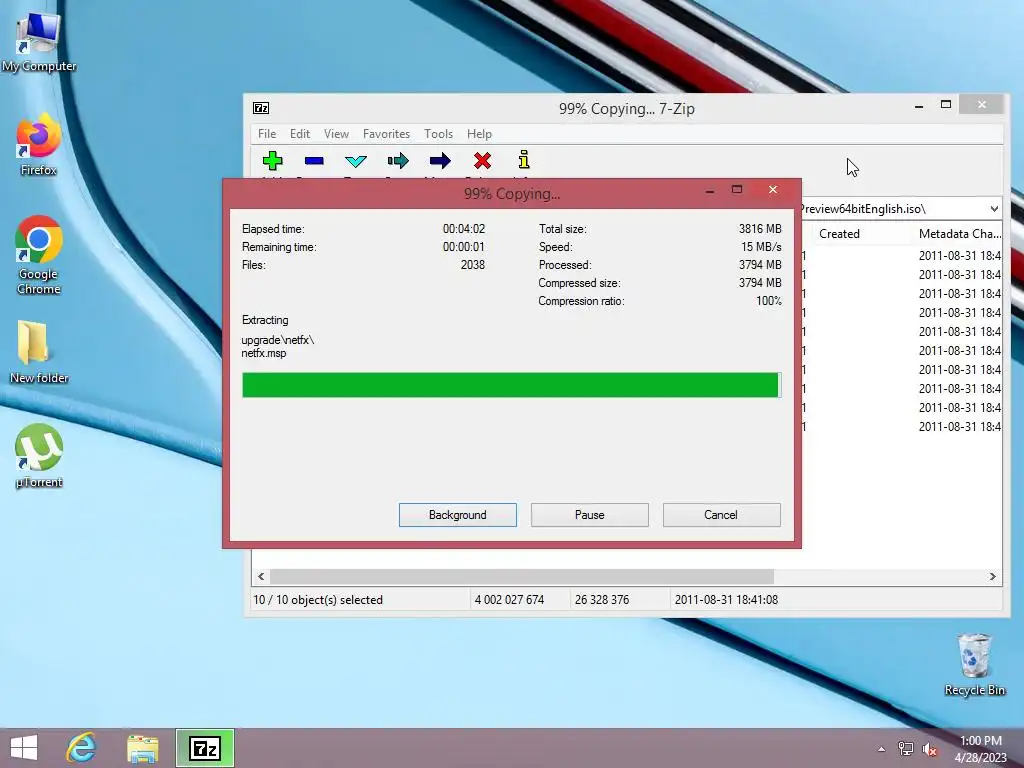Click the red X Delete toolbar icon
This screenshot has height=768, width=1024.
482,161
